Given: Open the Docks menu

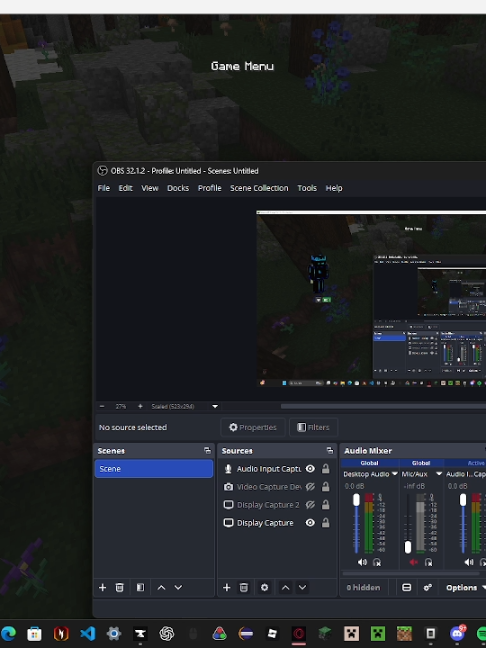Looking at the screenshot, I should tap(178, 188).
